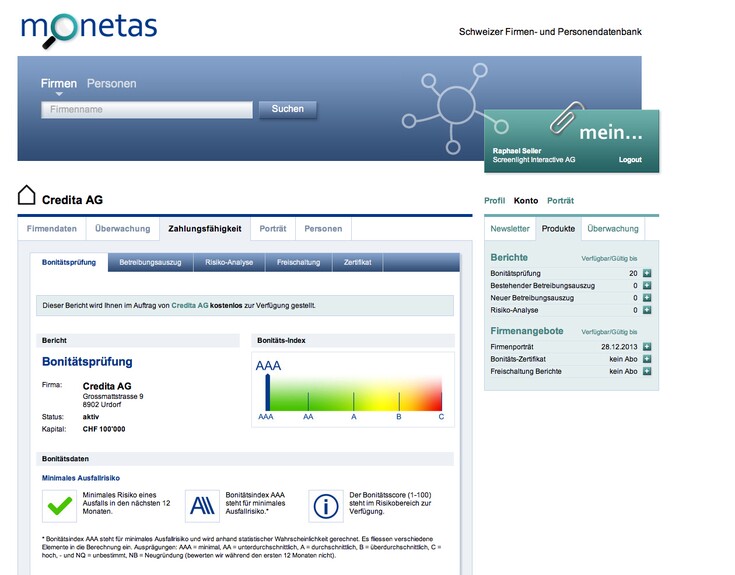Click the Raphael Seiler user name
735x575 pixels.
517,151
